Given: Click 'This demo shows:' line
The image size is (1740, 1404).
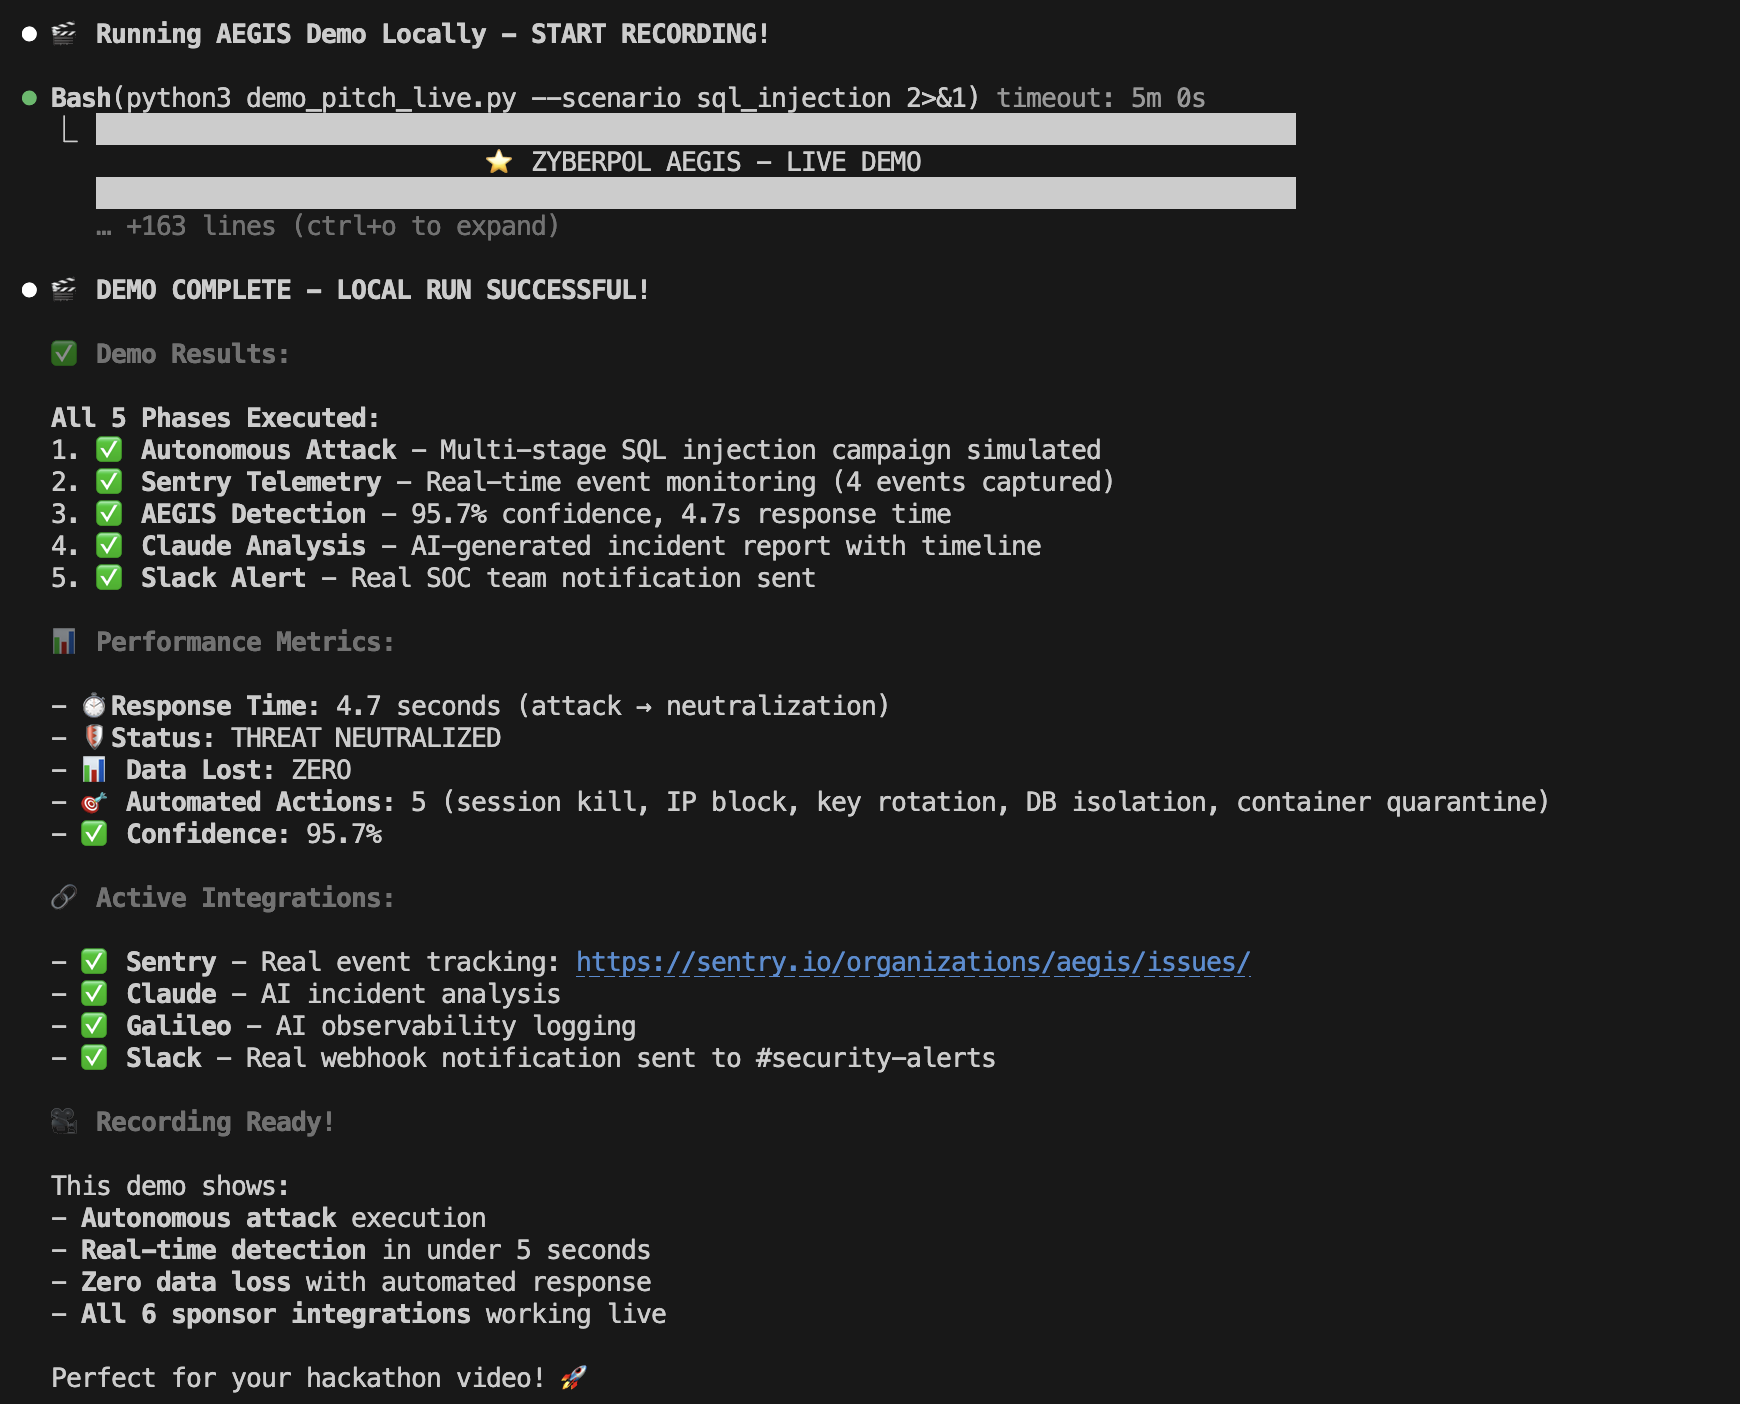Looking at the screenshot, I should pos(170,1186).
